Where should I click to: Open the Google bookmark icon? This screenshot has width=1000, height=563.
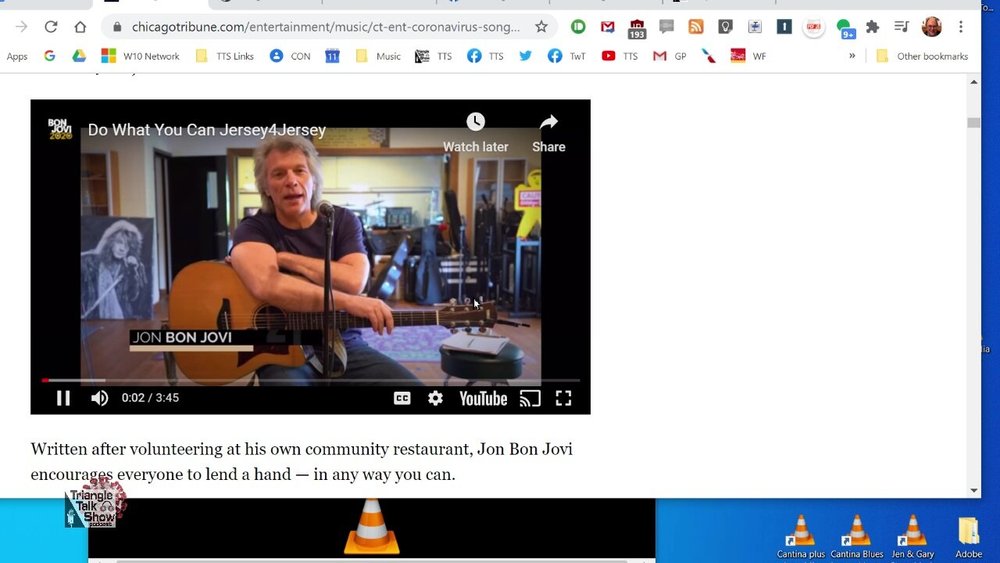(49, 56)
